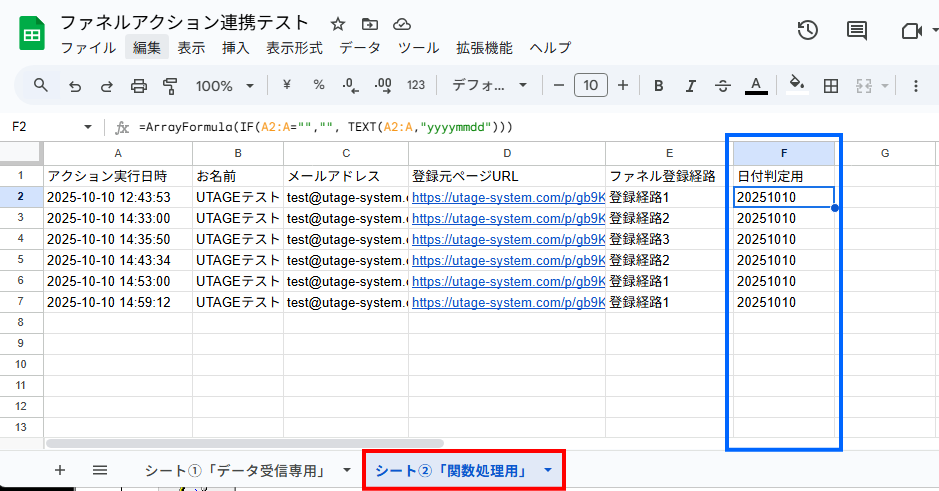
Task: Open the F2 name box dropdown
Action: [88, 127]
